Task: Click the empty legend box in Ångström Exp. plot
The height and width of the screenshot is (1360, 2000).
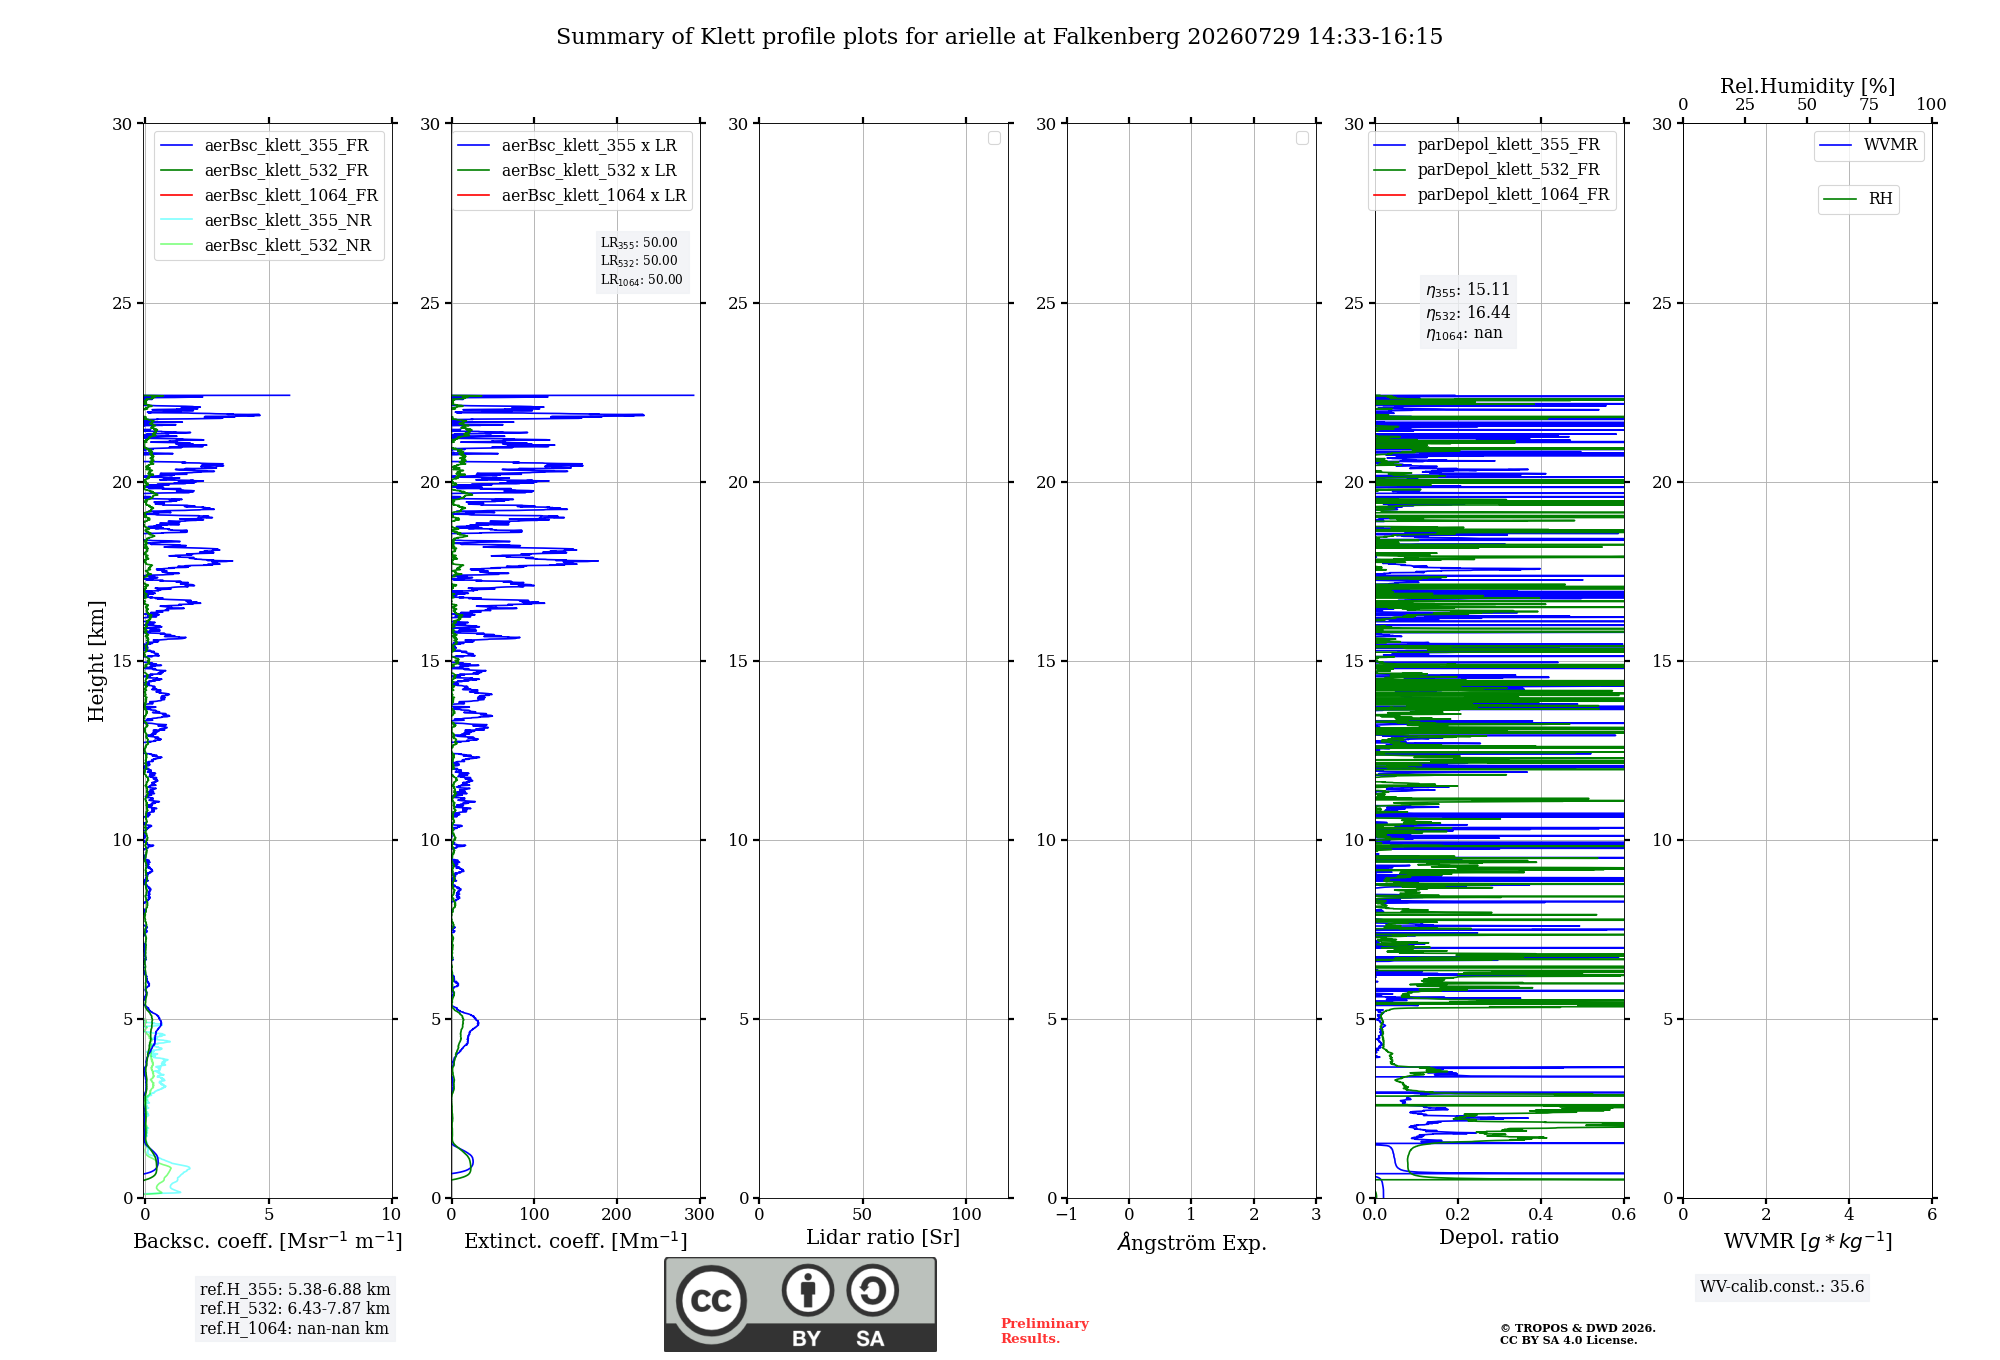Action: point(1302,138)
